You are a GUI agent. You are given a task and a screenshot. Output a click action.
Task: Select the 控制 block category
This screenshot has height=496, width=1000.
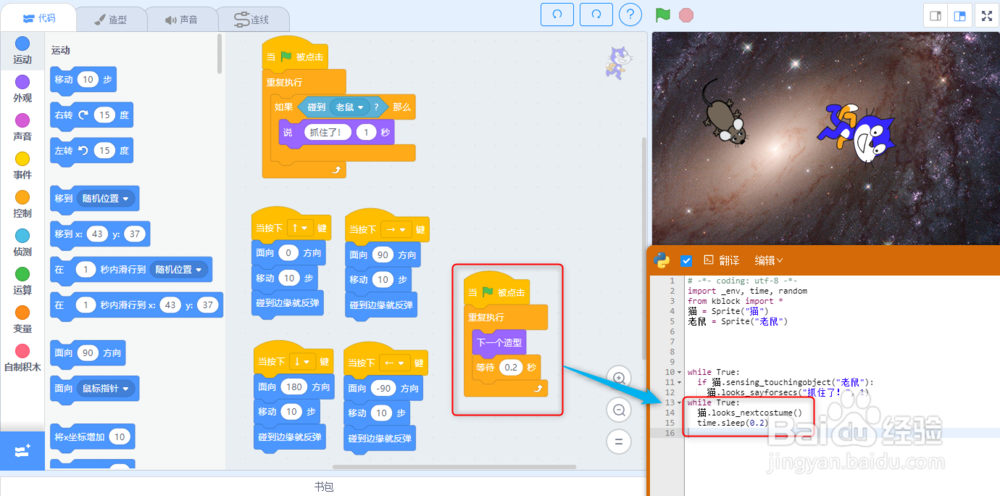pos(22,204)
